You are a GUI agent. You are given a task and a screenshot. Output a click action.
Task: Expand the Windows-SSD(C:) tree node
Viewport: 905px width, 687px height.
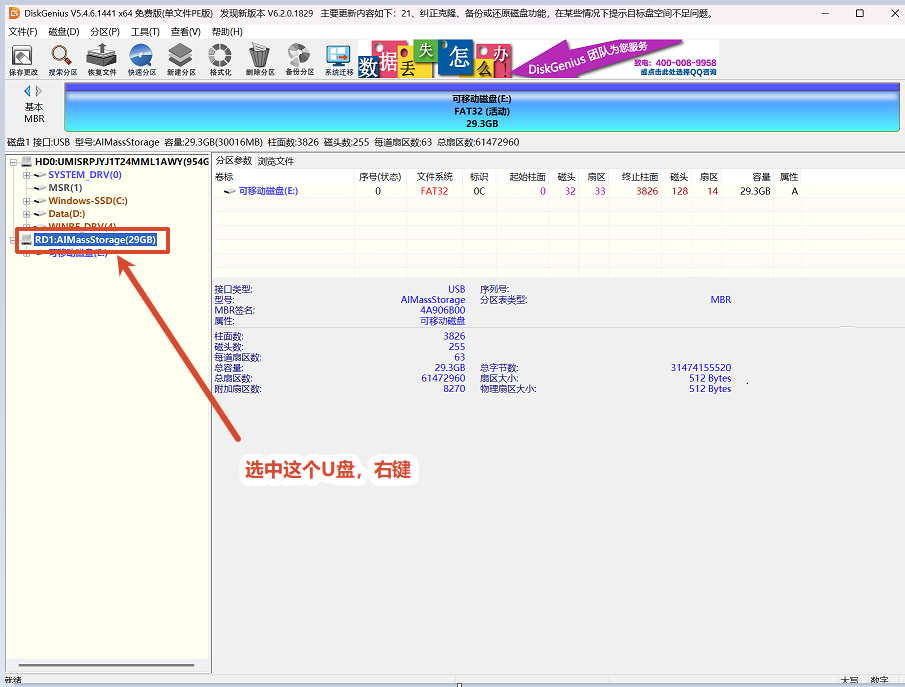click(26, 201)
